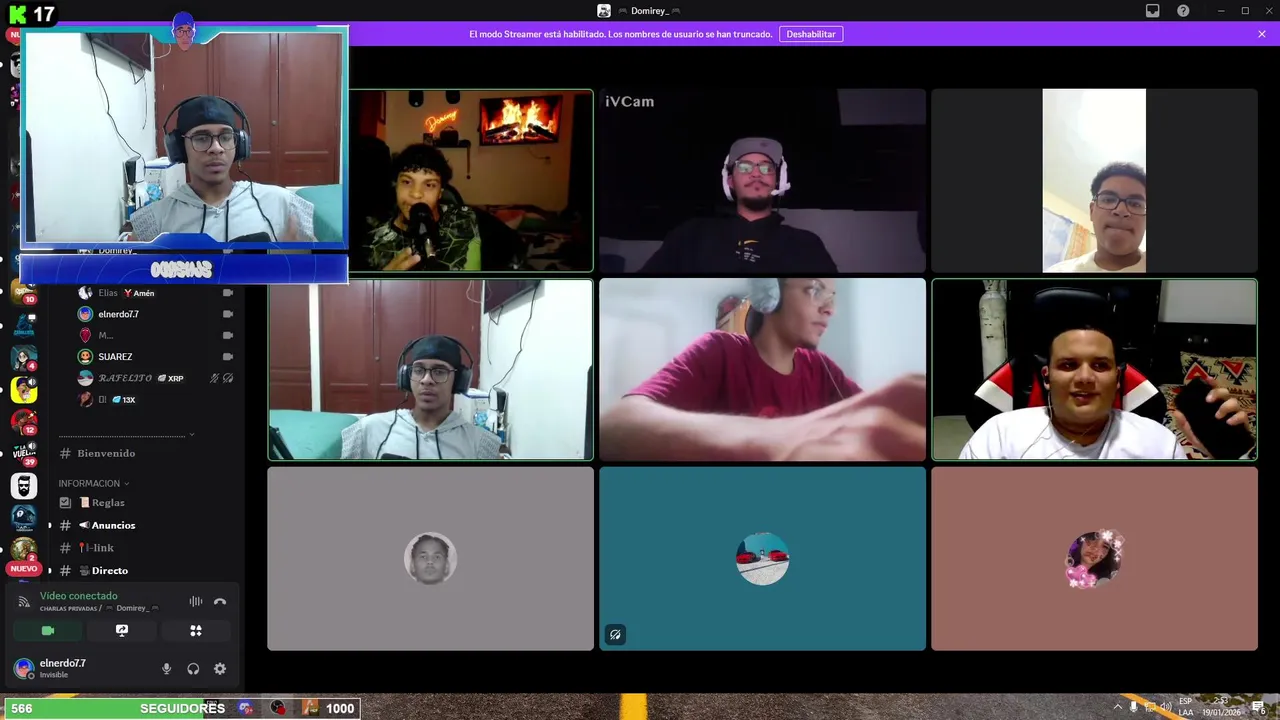This screenshot has height=720, width=1280.
Task: Open La Vuelta server with badge 39
Action: [24, 453]
